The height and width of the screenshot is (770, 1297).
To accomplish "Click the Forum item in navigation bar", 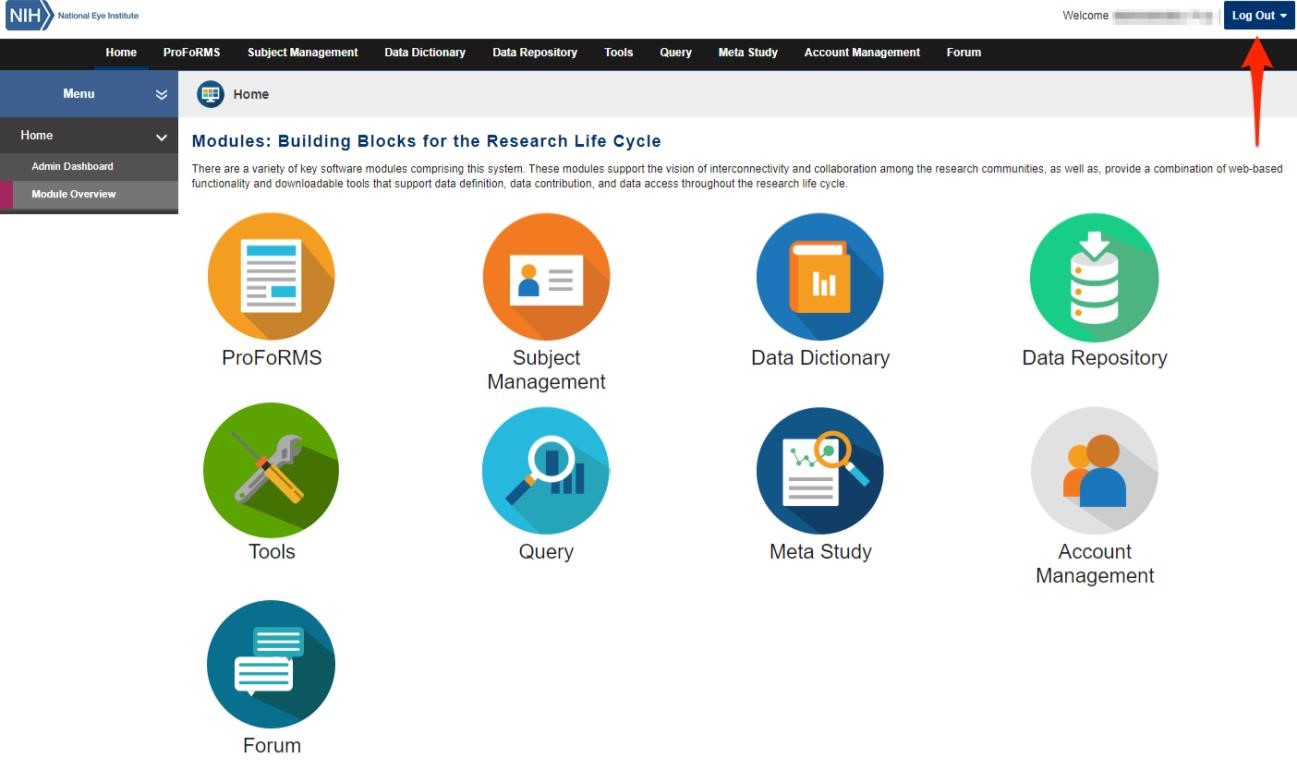I will pos(963,53).
